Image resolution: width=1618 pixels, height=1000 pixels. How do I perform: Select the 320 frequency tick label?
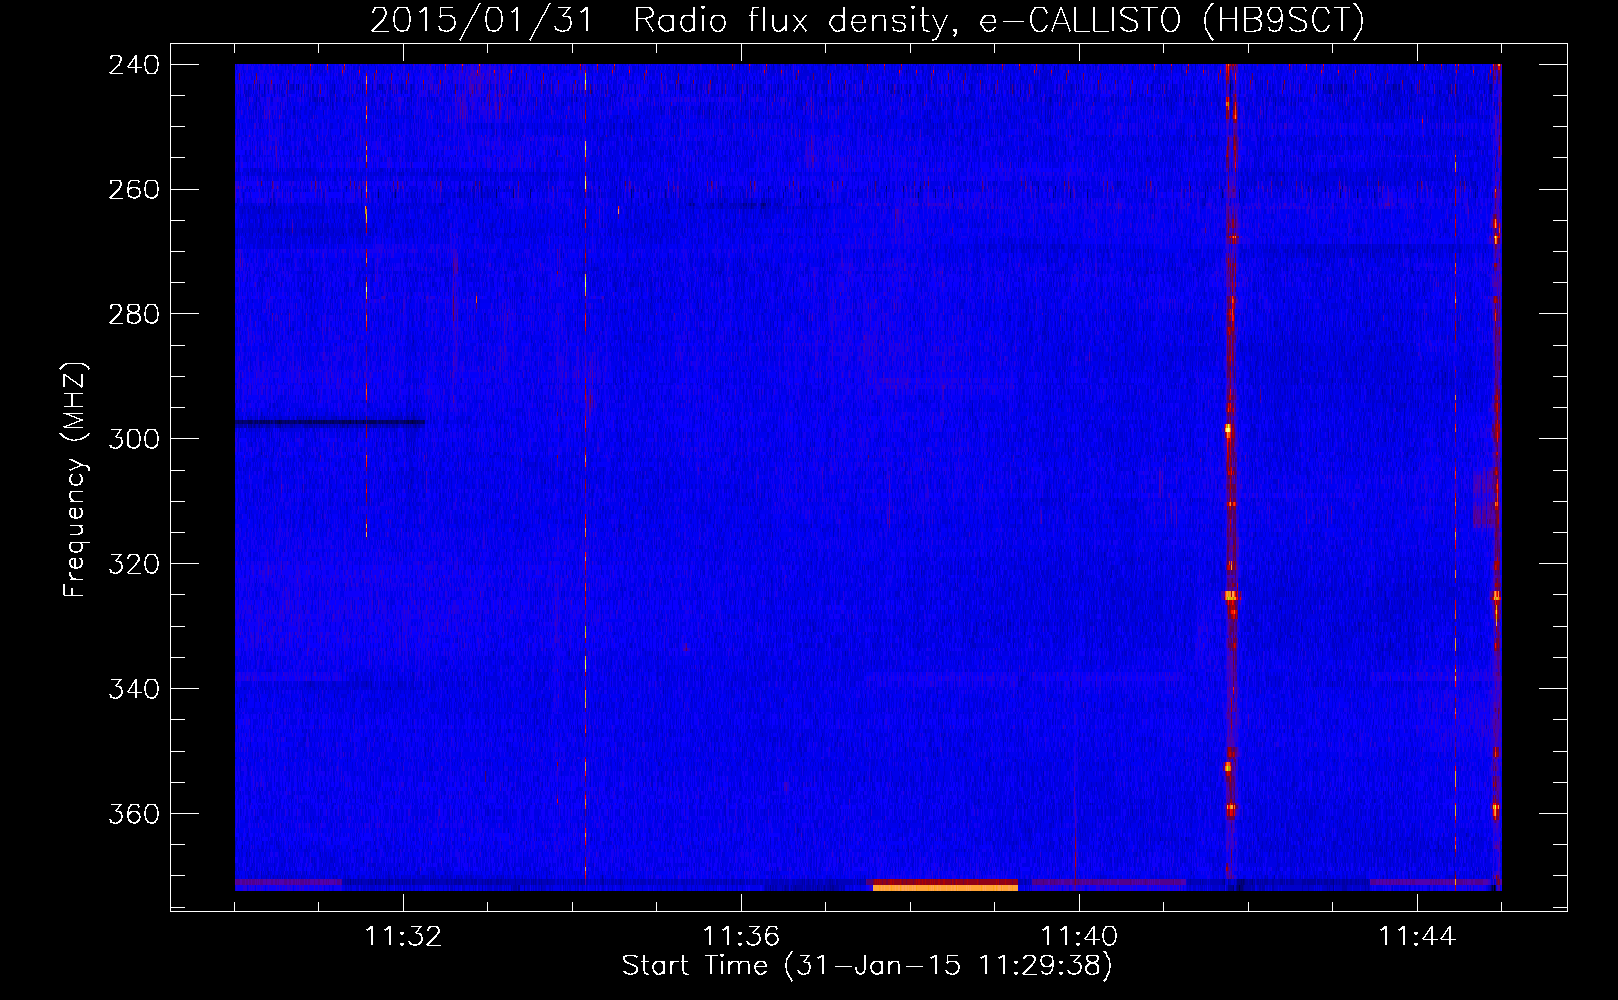pyautogui.click(x=134, y=565)
